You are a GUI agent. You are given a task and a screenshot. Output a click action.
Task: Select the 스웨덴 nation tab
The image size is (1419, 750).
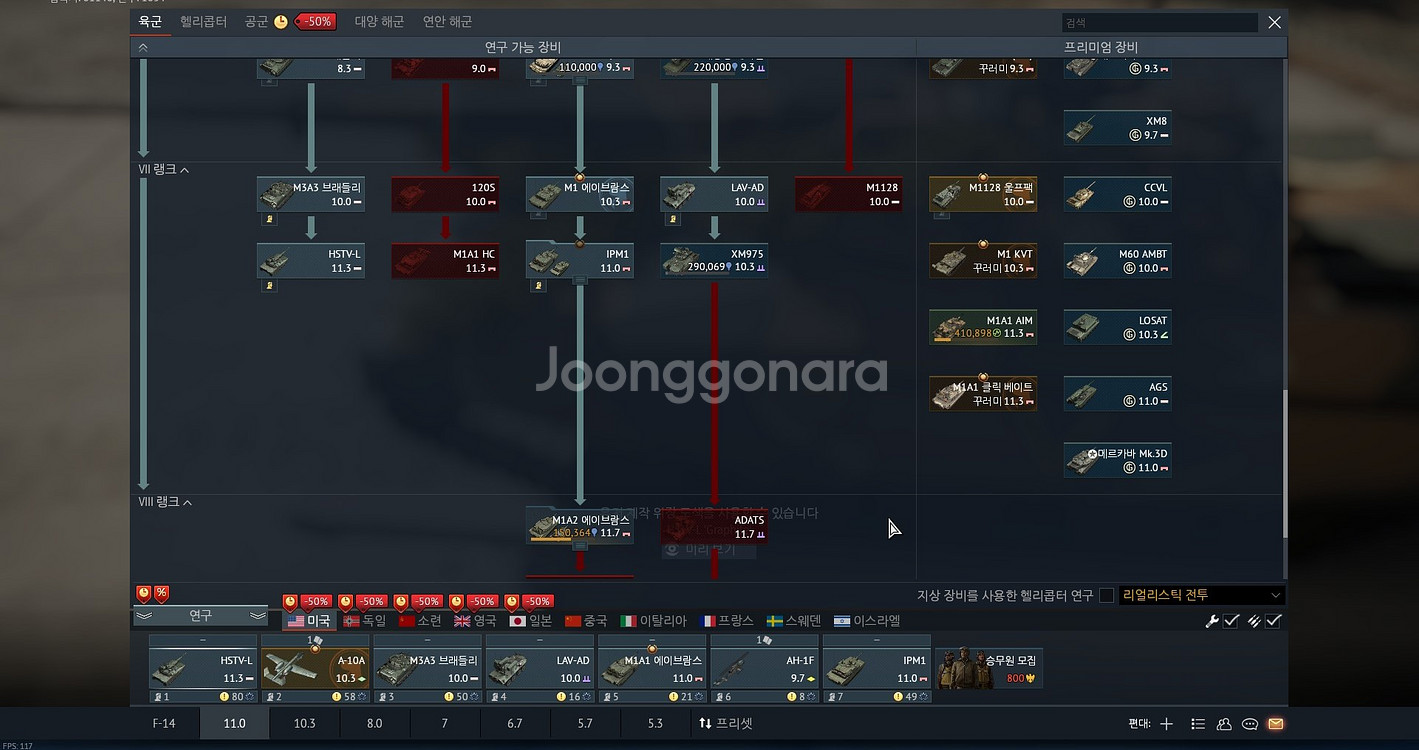tap(795, 621)
